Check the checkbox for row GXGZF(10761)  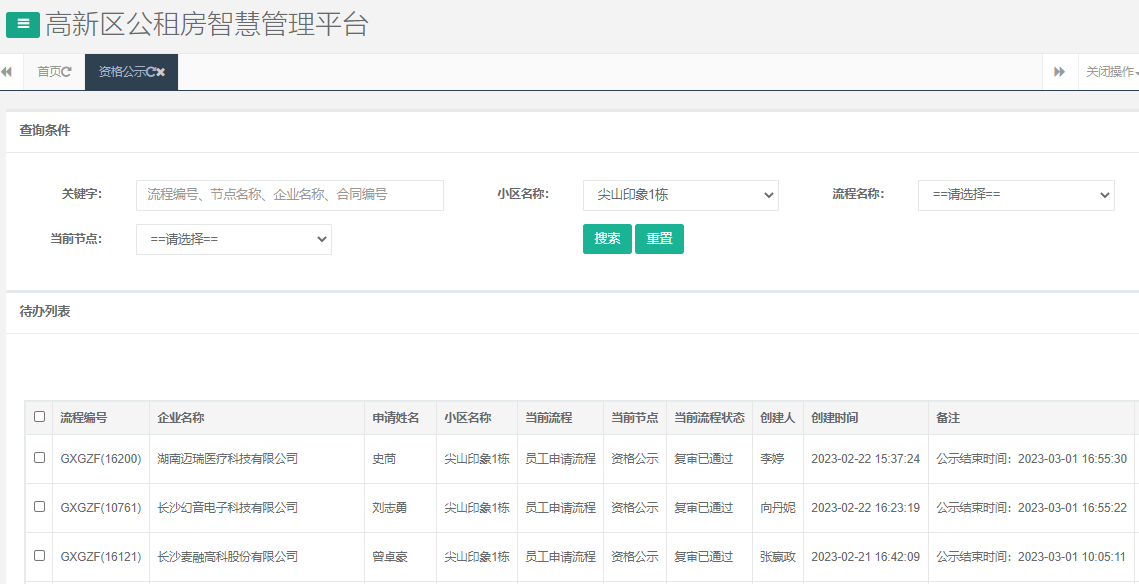point(38,507)
